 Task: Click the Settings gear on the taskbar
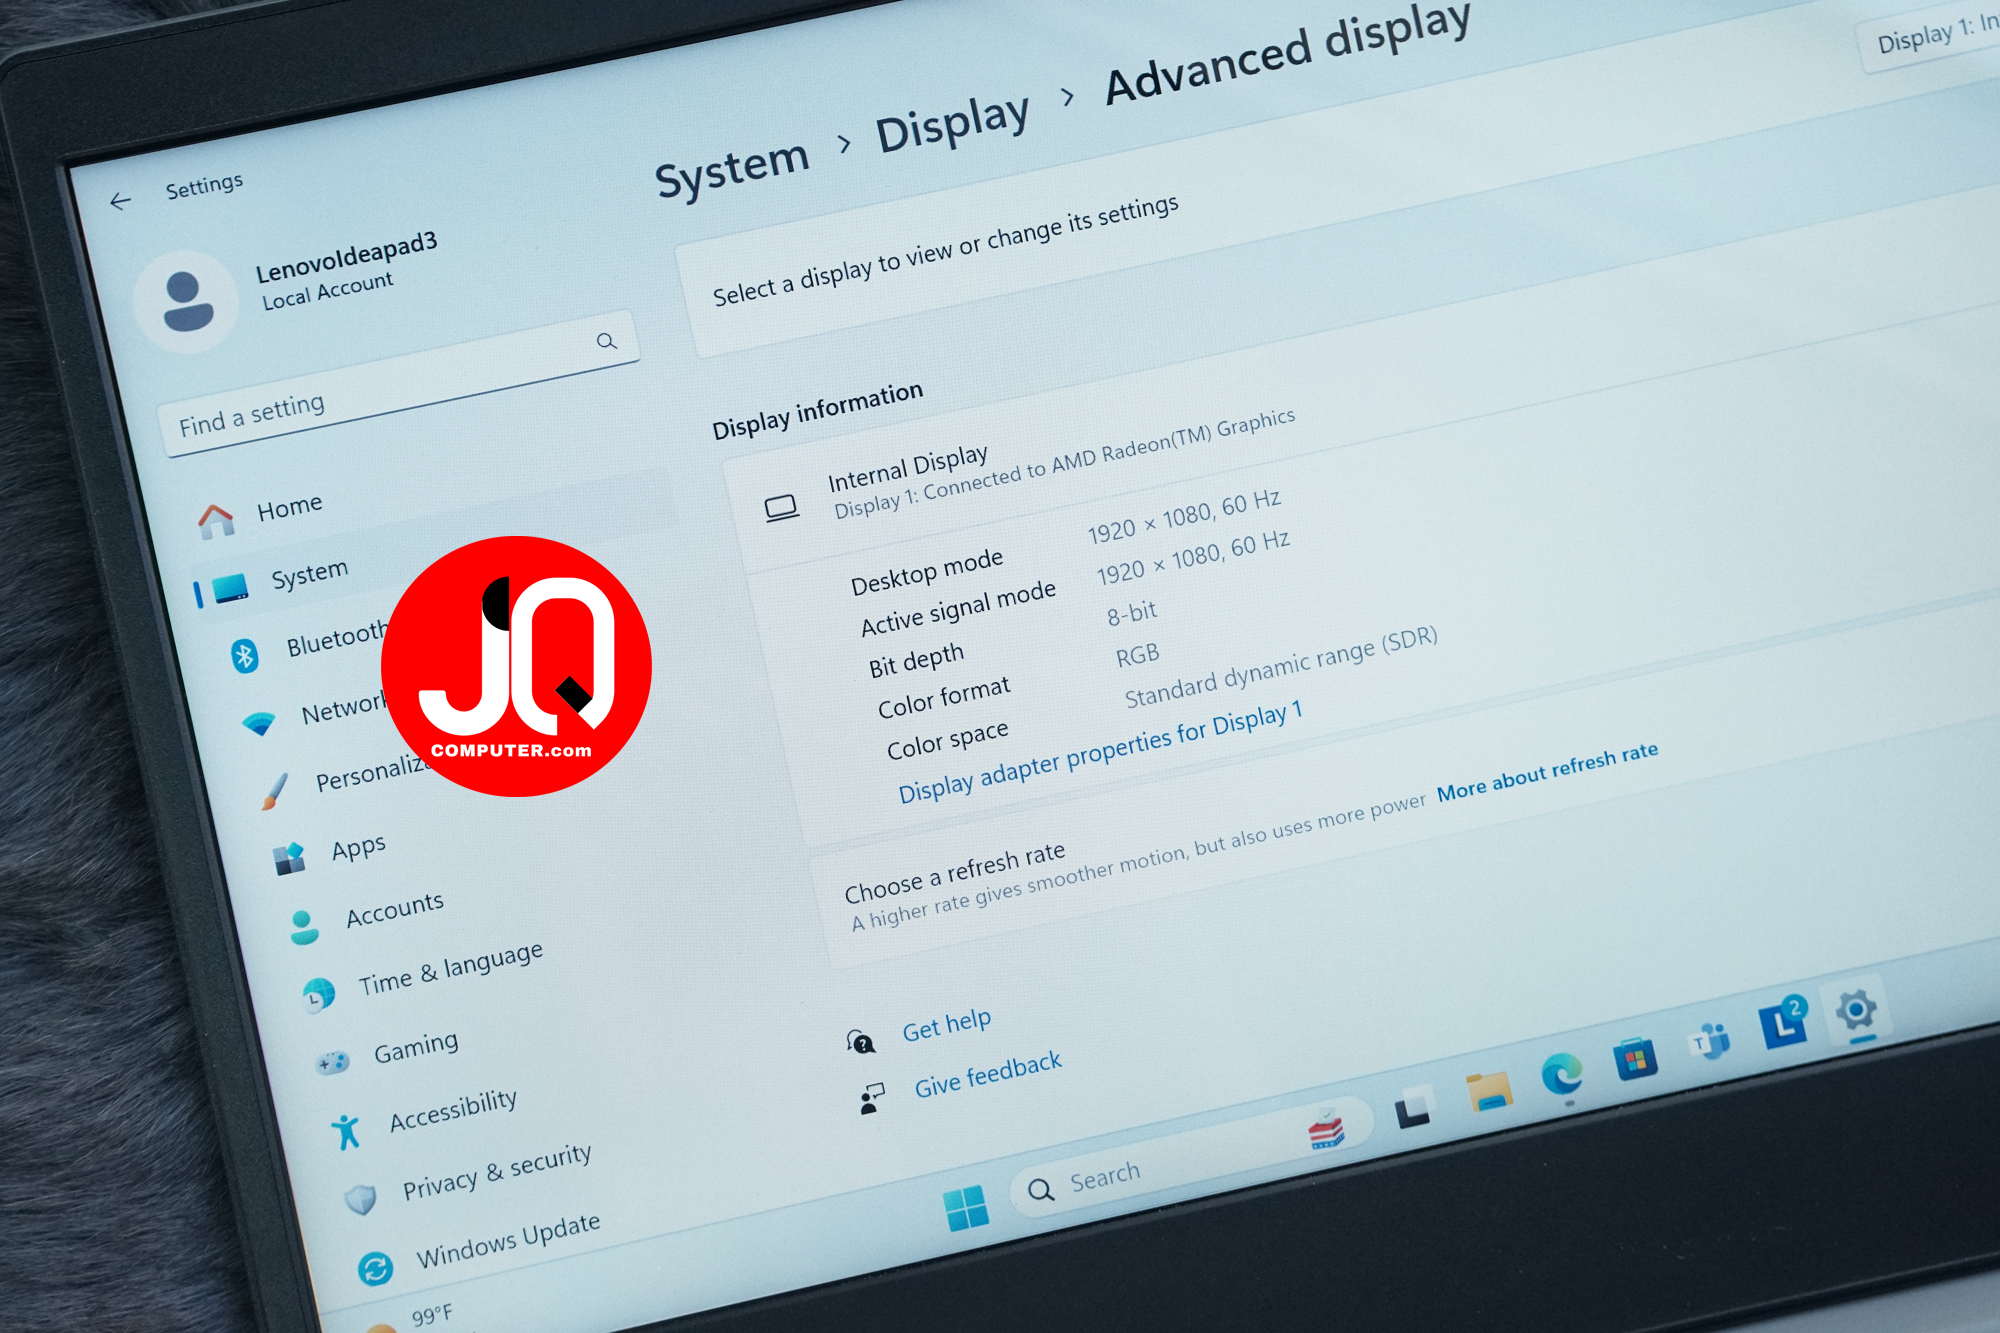(x=1856, y=1010)
